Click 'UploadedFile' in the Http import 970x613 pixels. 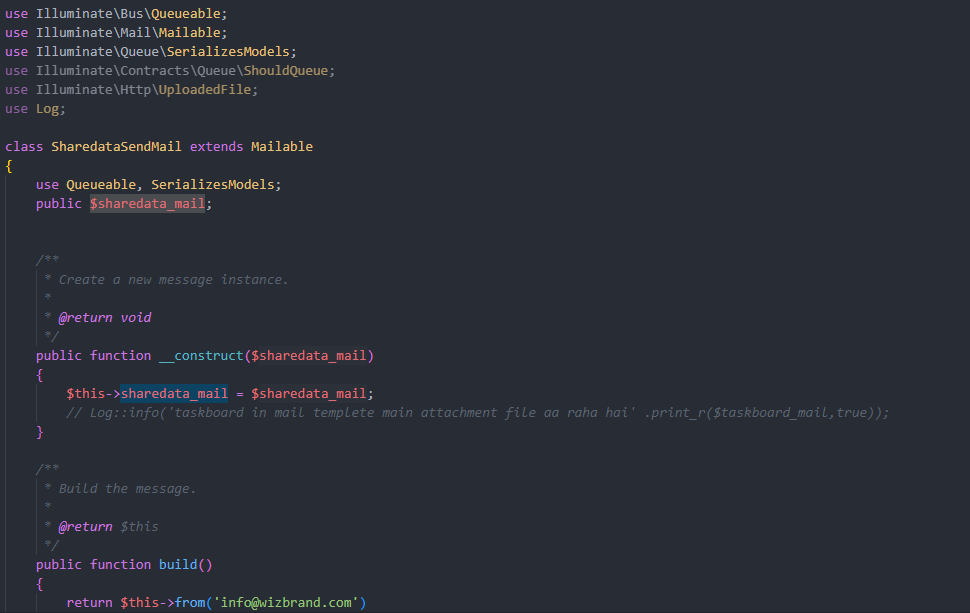coord(205,90)
